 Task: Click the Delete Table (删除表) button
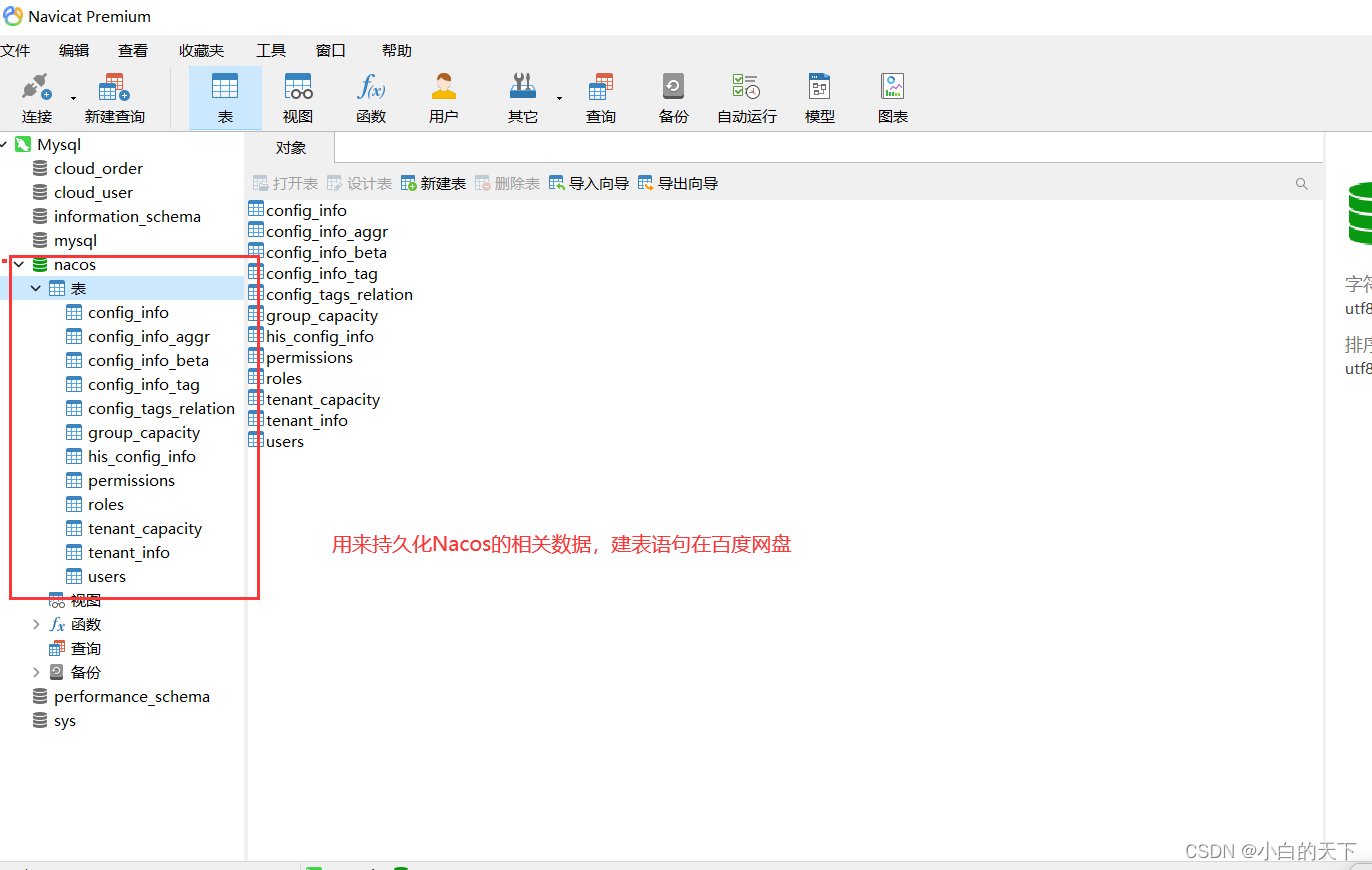(507, 184)
